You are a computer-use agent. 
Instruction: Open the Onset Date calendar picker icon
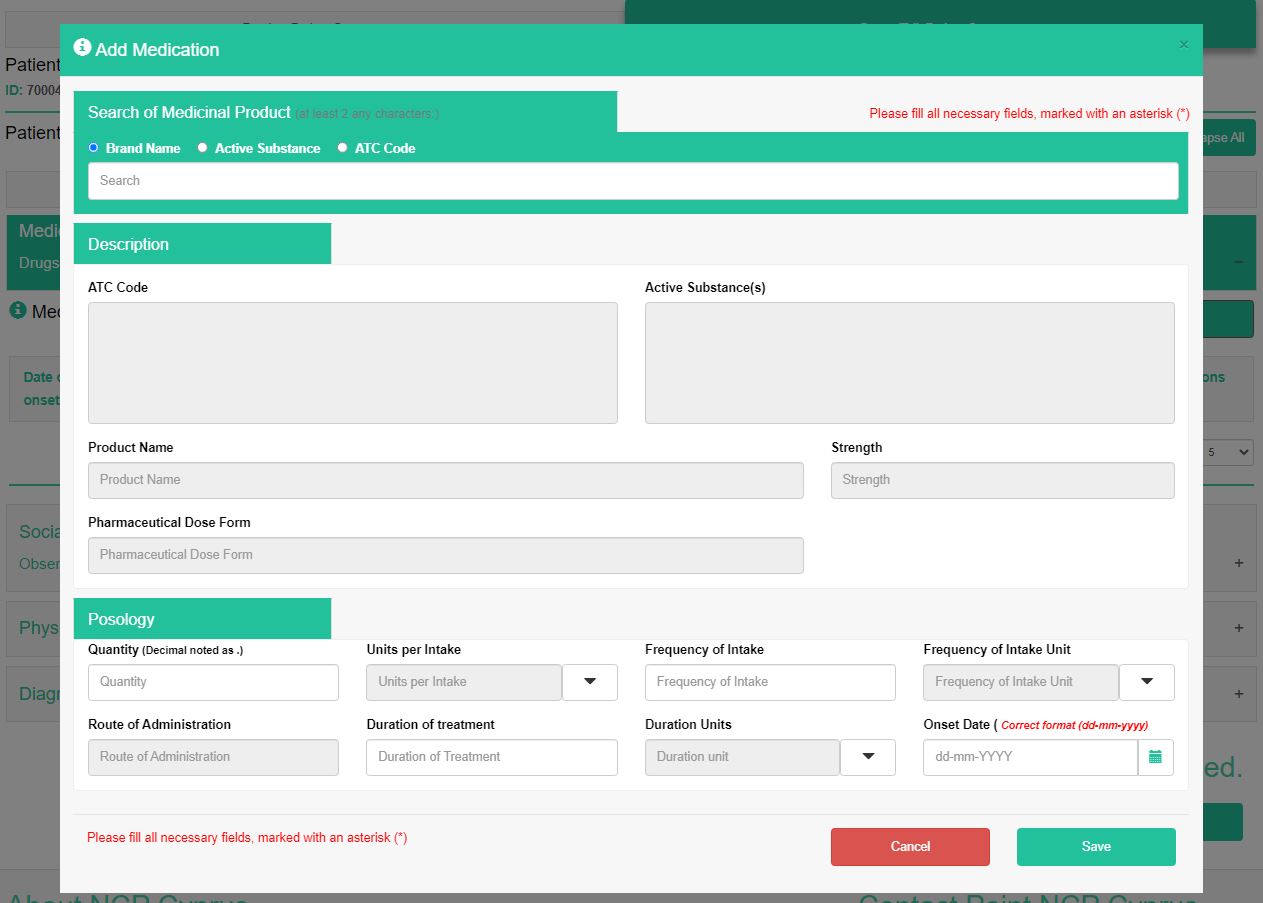[1155, 757]
